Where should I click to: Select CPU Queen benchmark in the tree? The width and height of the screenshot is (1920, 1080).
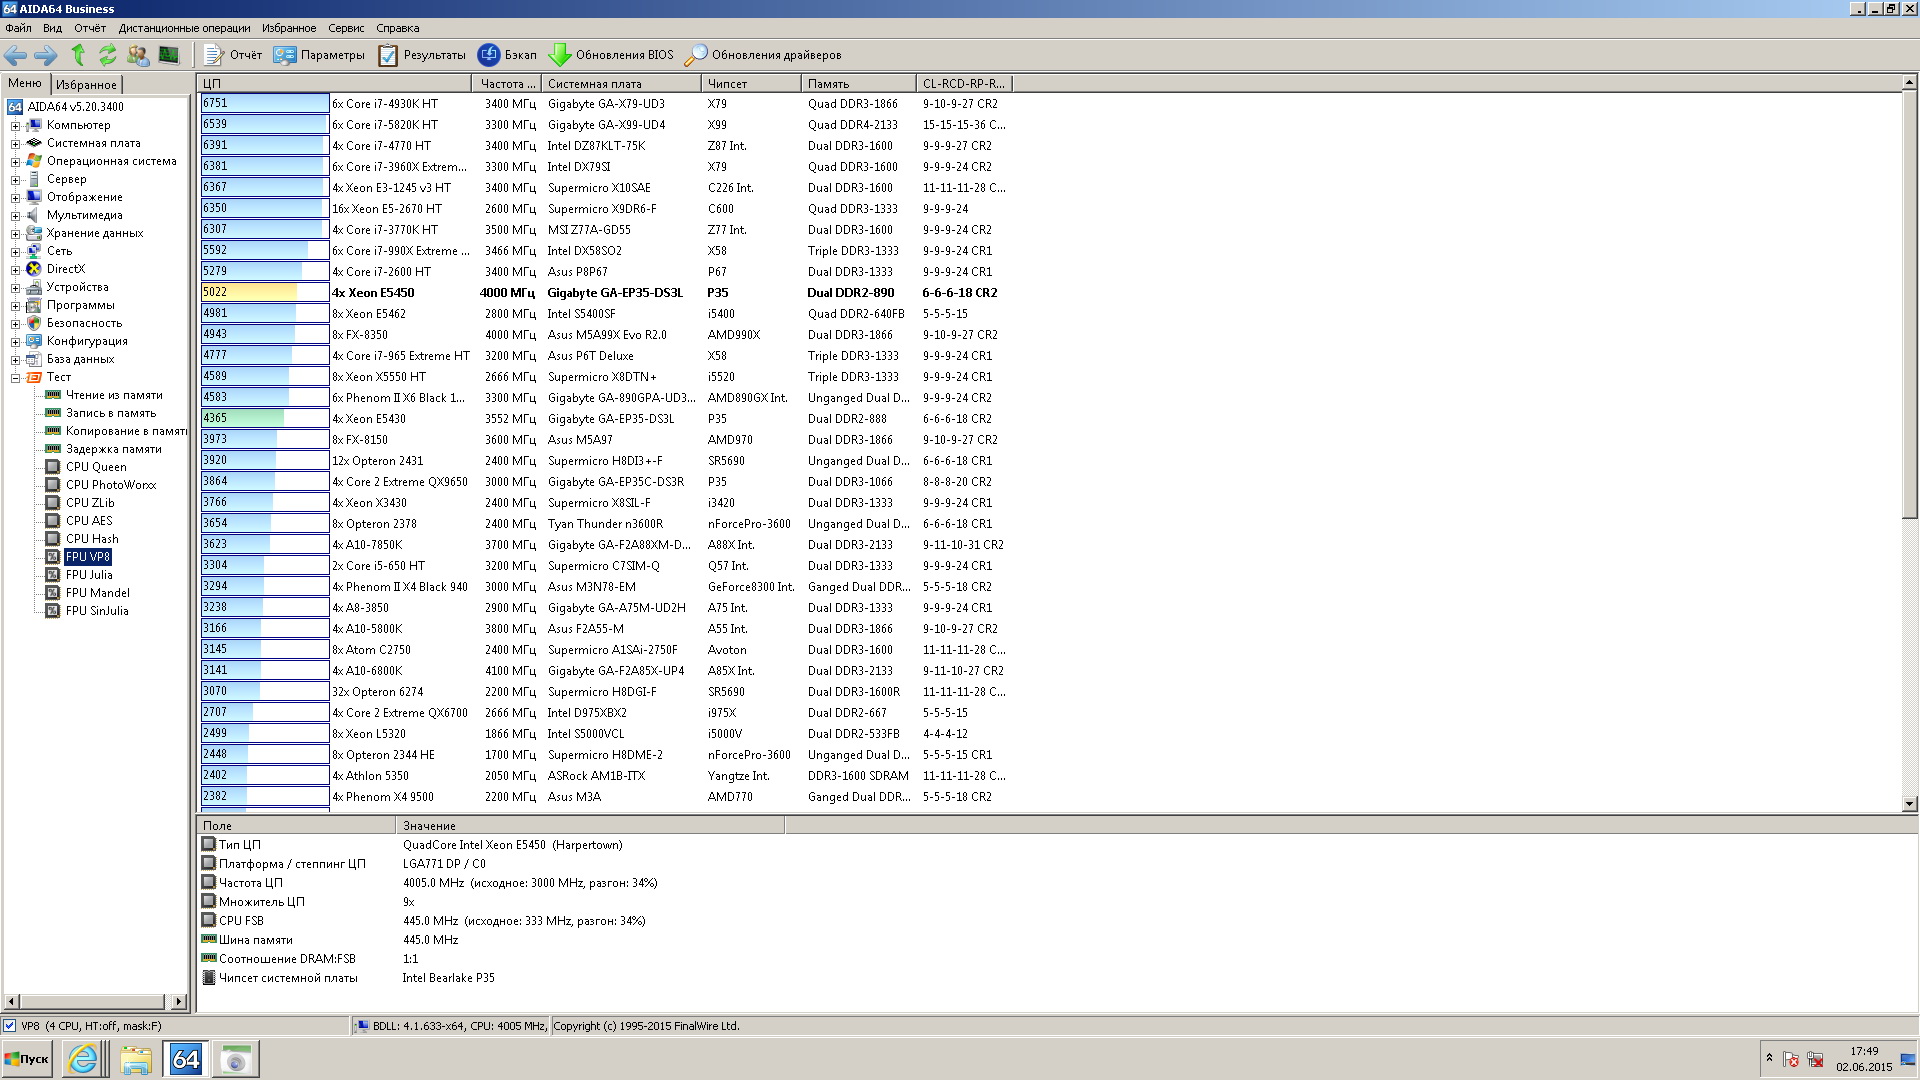[x=96, y=467]
